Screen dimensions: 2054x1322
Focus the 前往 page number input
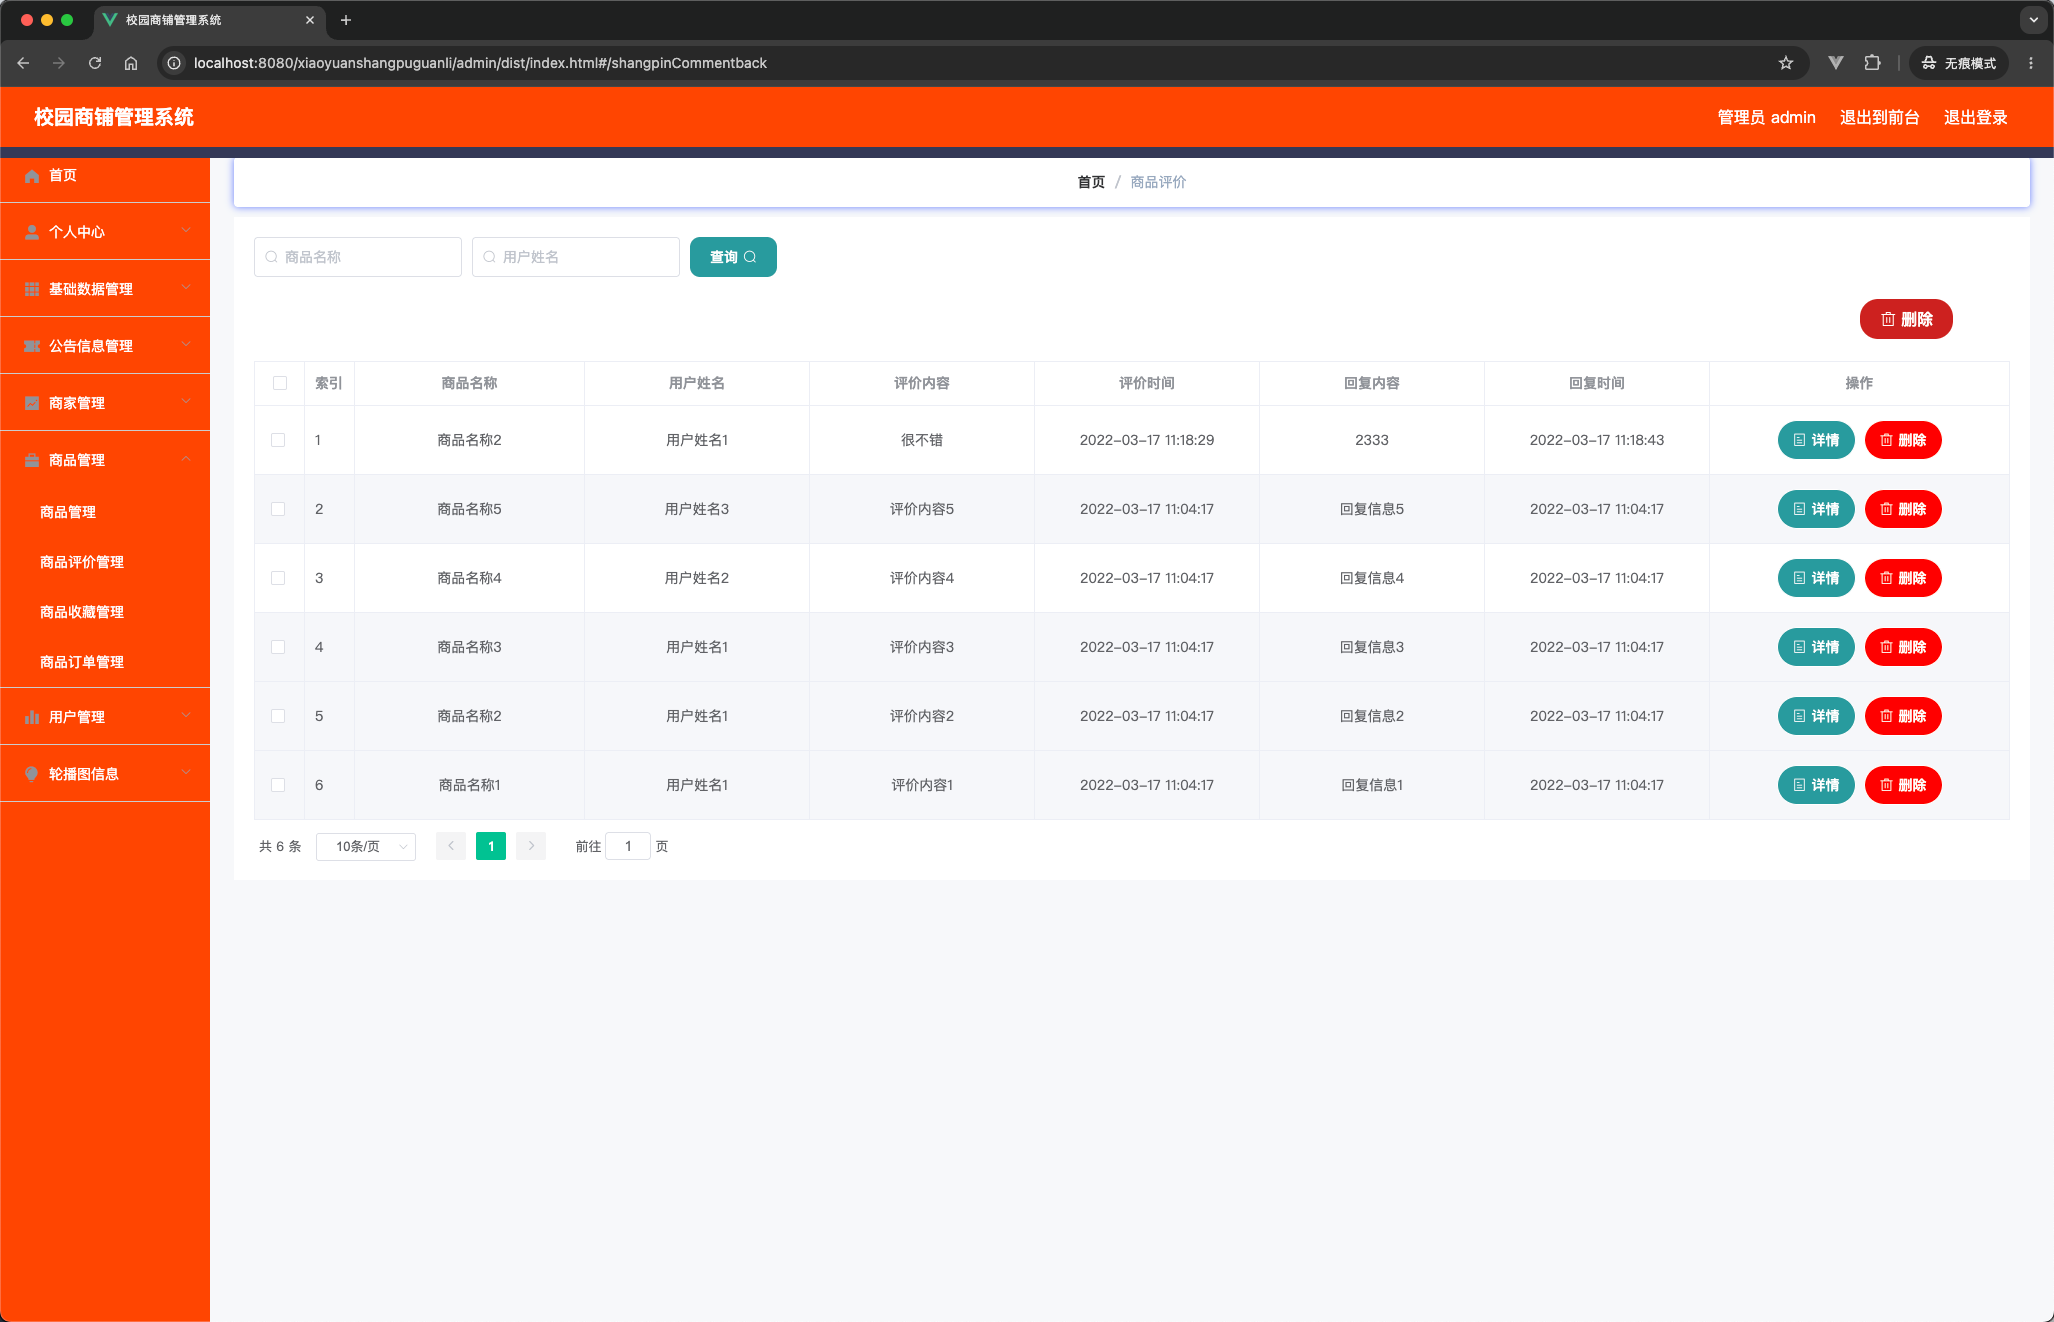tap(628, 846)
